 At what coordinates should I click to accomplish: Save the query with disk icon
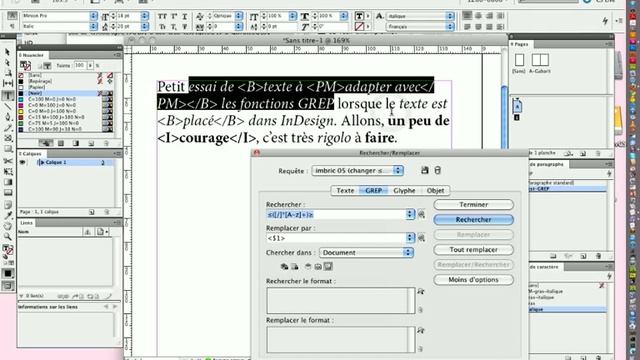(424, 170)
